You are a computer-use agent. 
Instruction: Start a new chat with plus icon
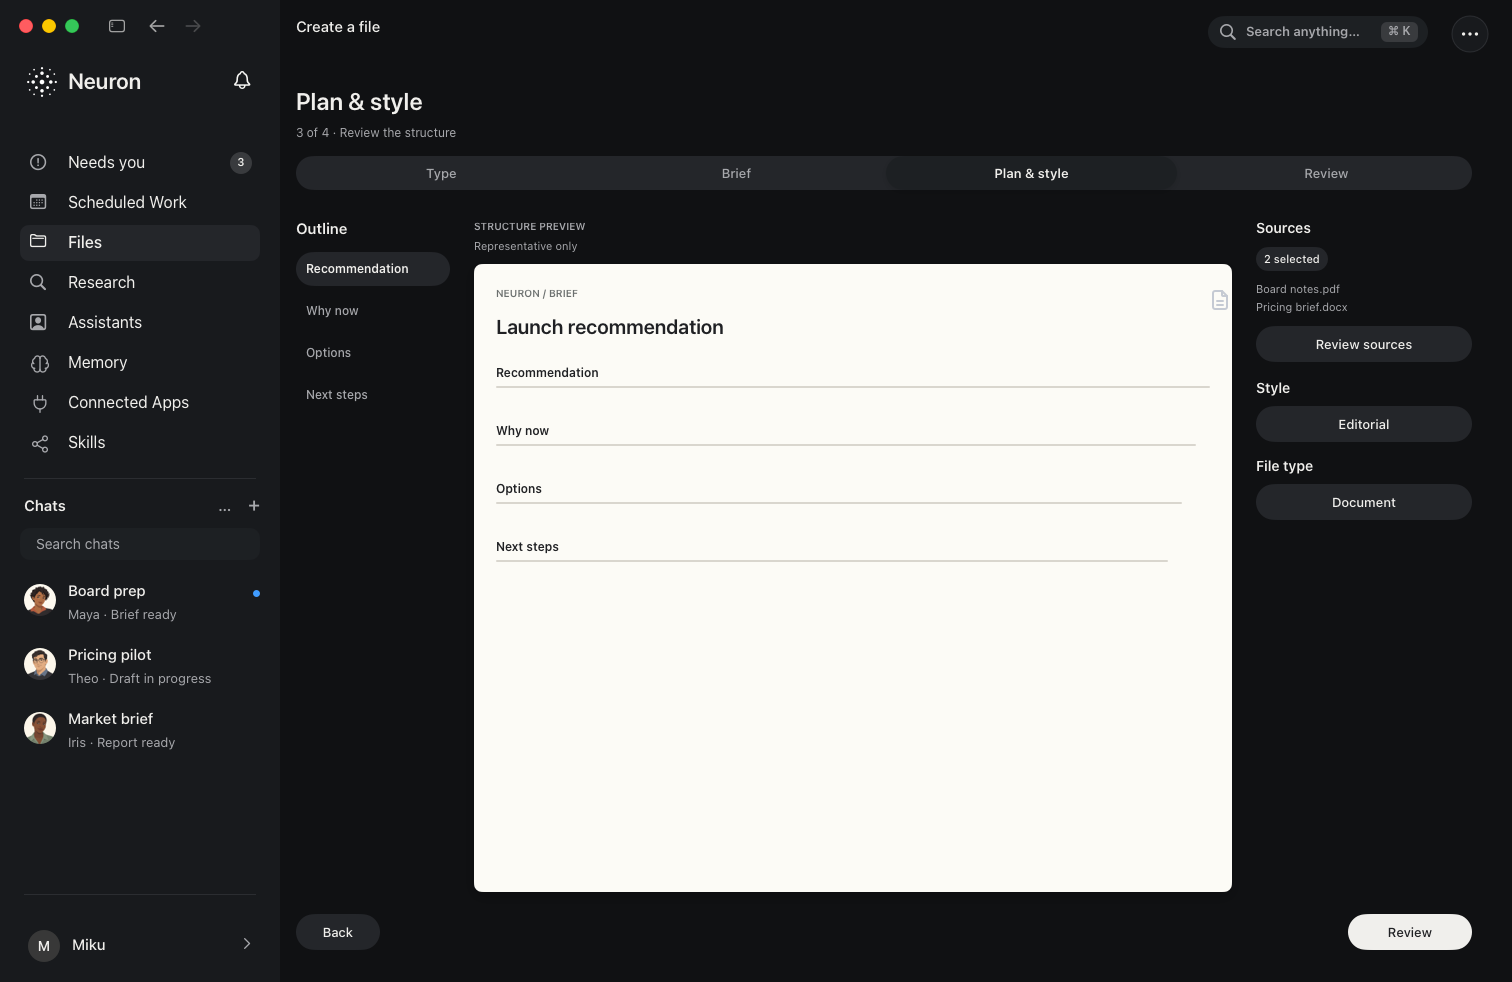(254, 506)
